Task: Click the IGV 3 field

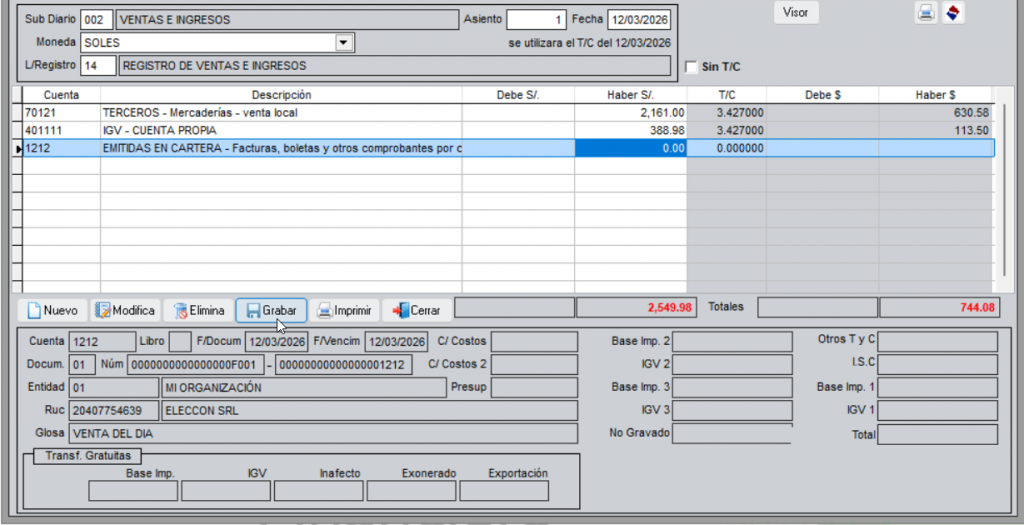Action: 732,411
